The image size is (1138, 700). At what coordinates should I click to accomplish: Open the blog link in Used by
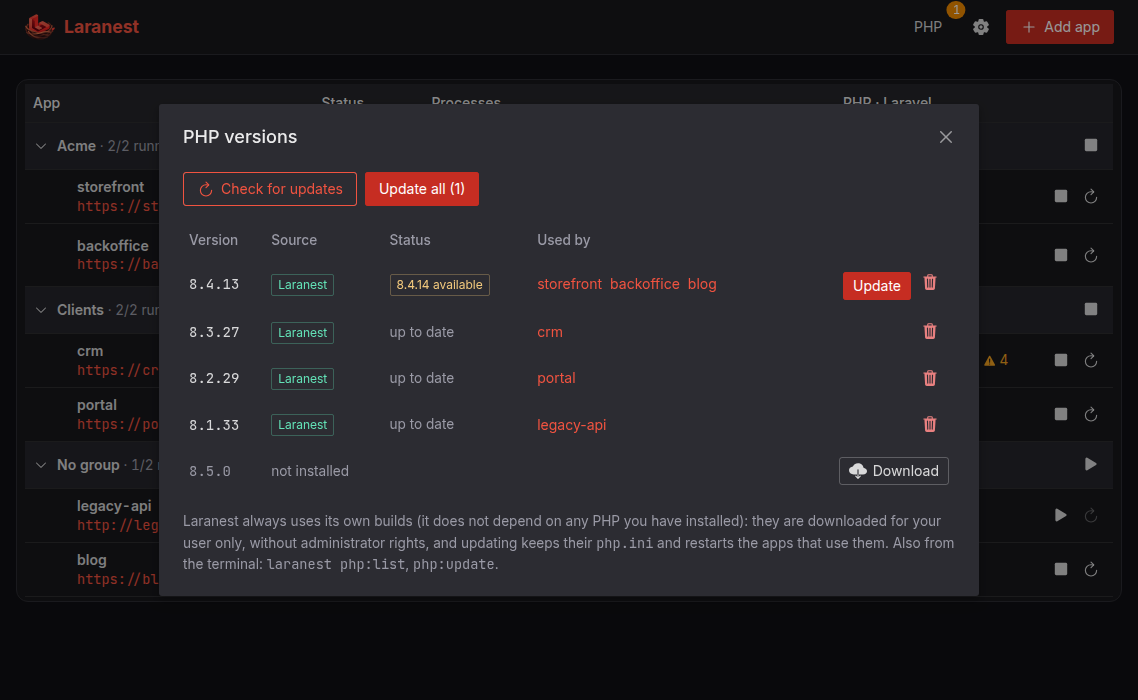coord(702,285)
